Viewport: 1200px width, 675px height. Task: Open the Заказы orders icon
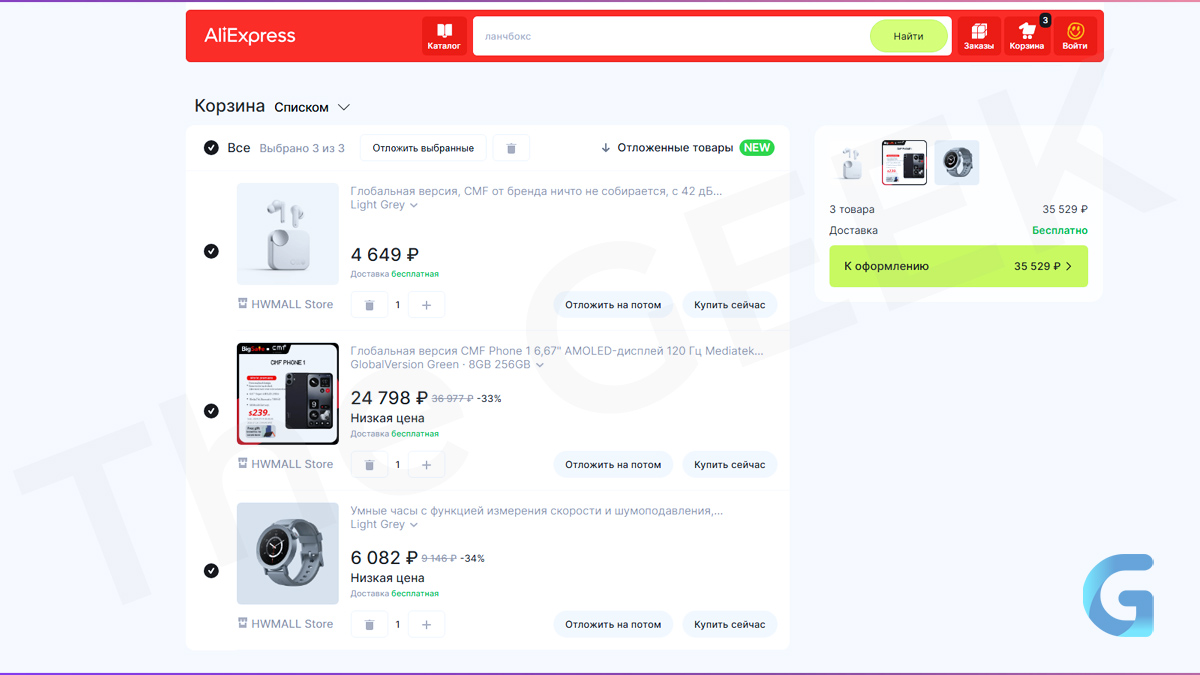[979, 36]
